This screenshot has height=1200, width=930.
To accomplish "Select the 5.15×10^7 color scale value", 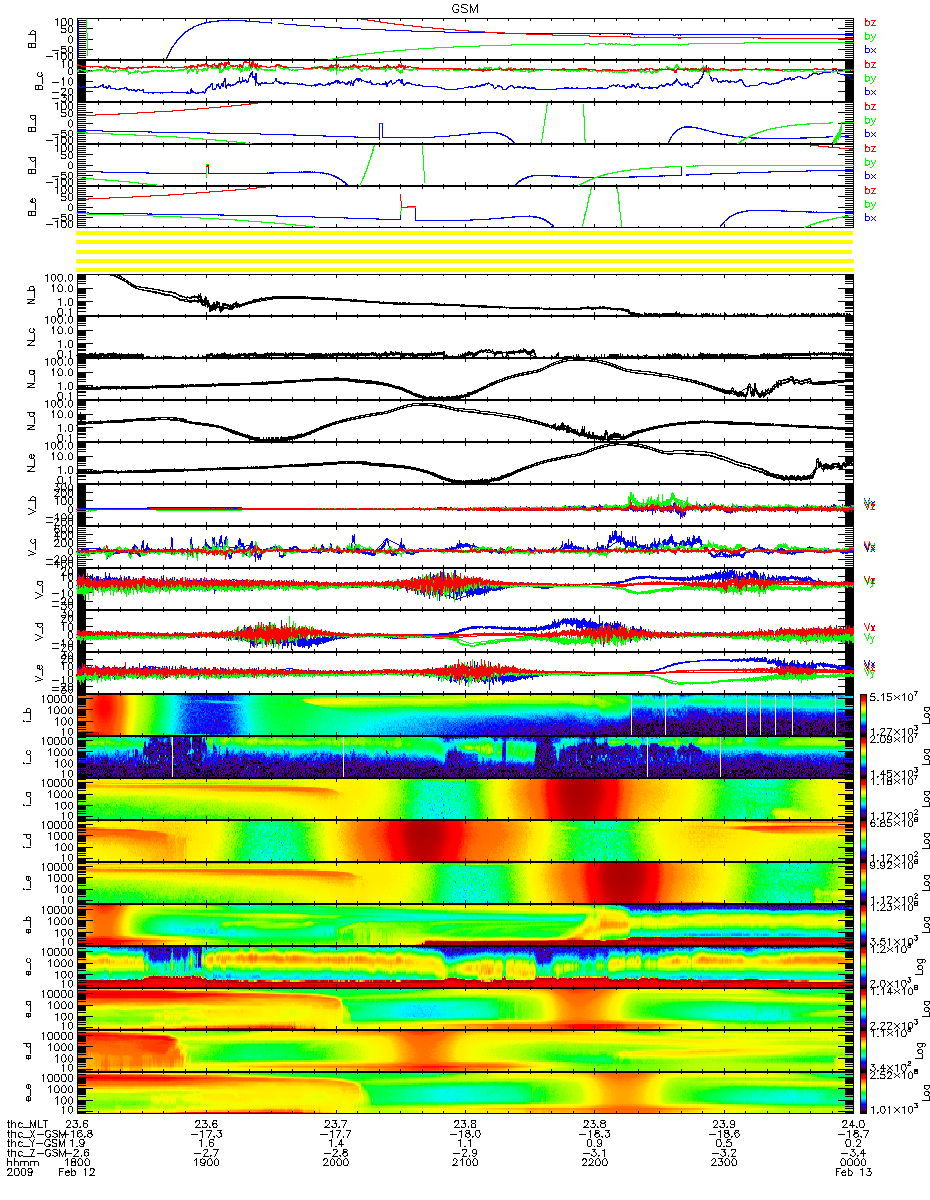I will 893,696.
